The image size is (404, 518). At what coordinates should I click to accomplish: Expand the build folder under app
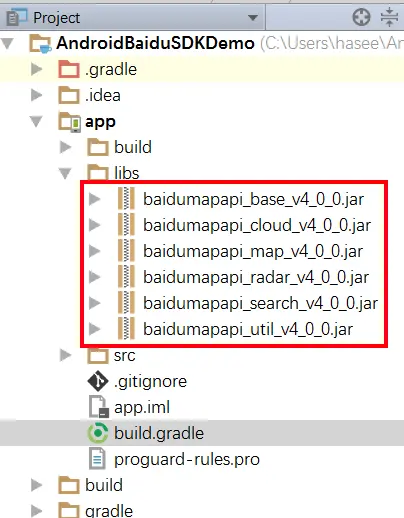(65, 147)
